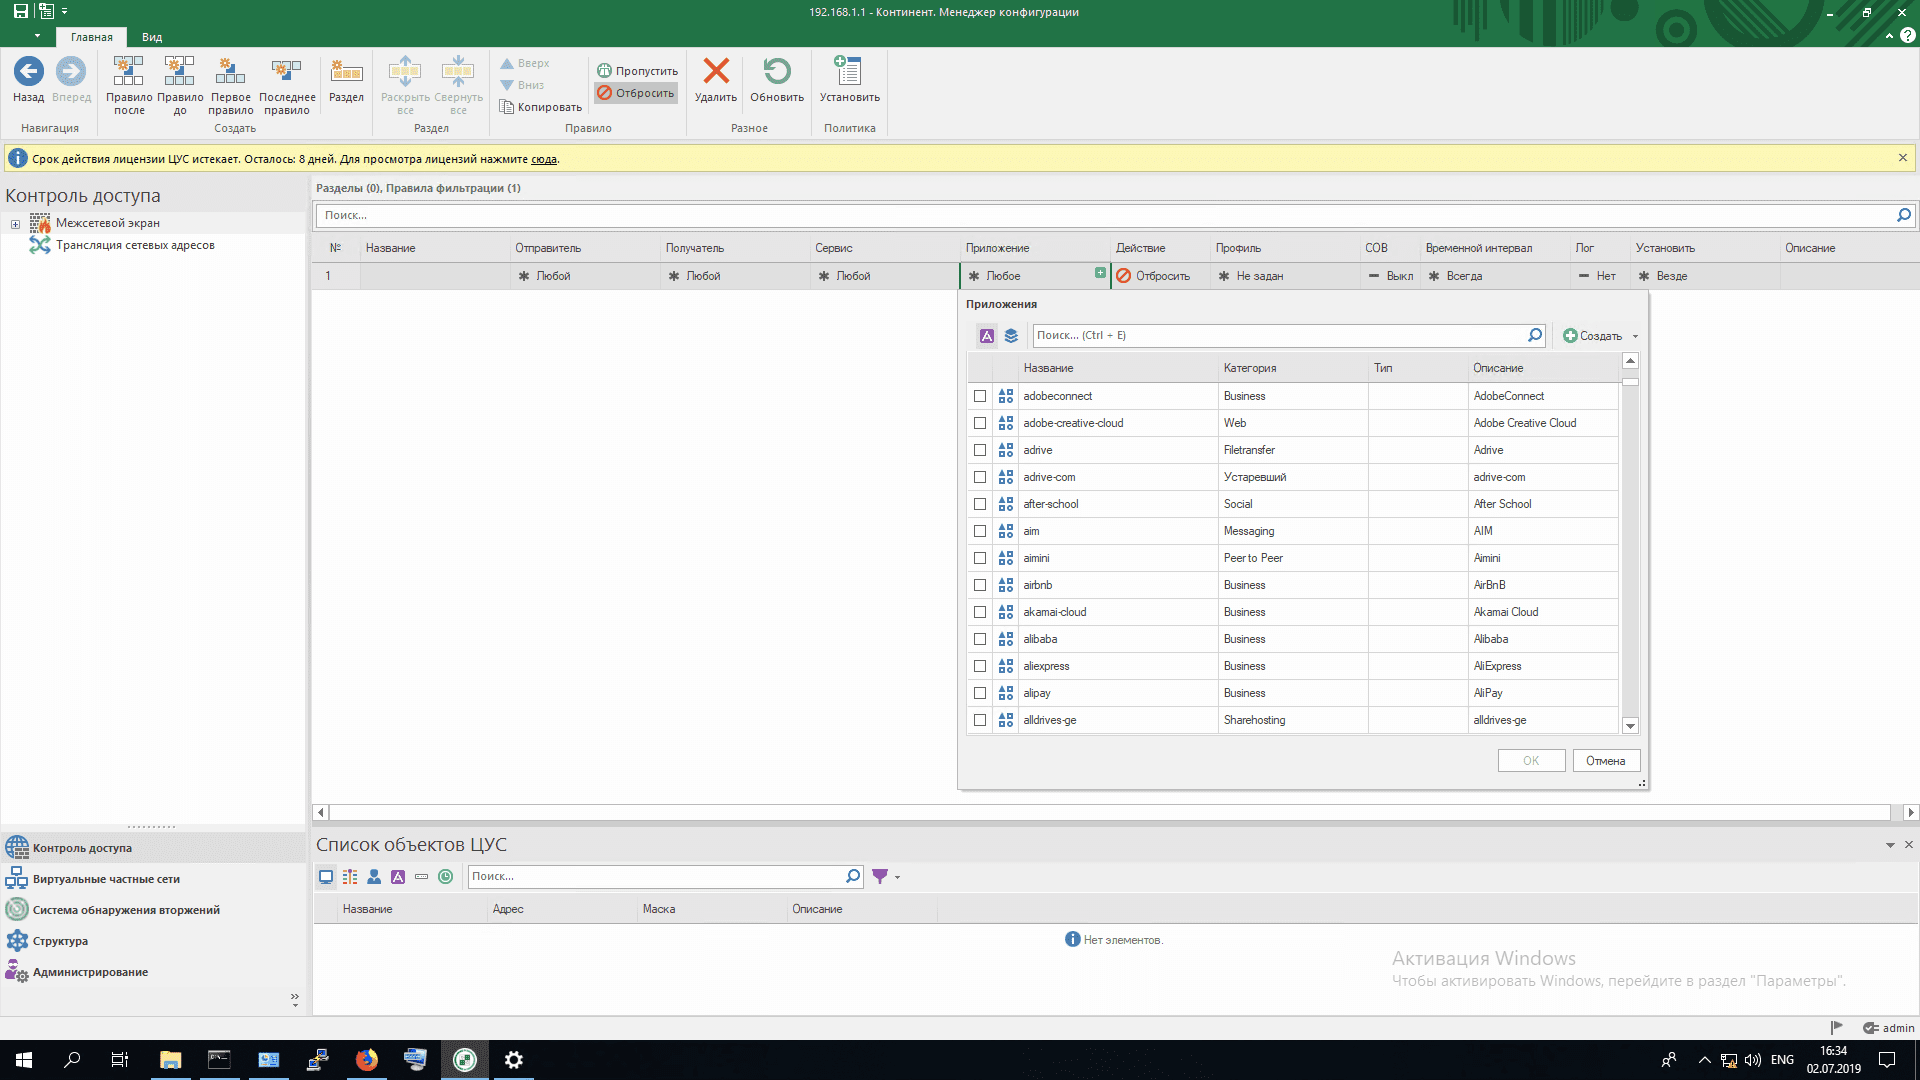1920x1080 pixels.
Task: Click the Раздел create icon
Action: click(x=346, y=72)
